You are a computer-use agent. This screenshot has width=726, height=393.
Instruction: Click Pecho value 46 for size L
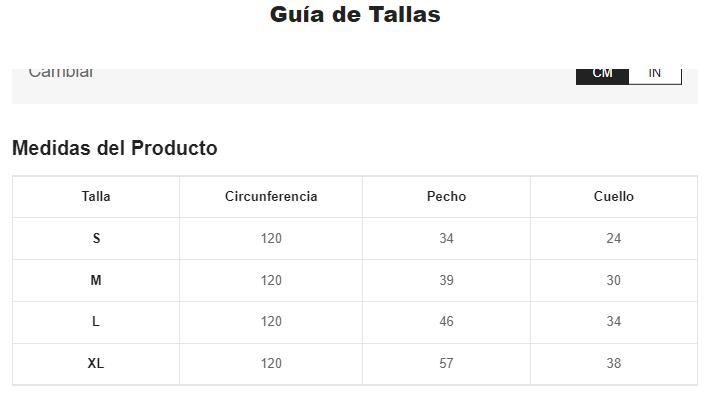(x=446, y=322)
